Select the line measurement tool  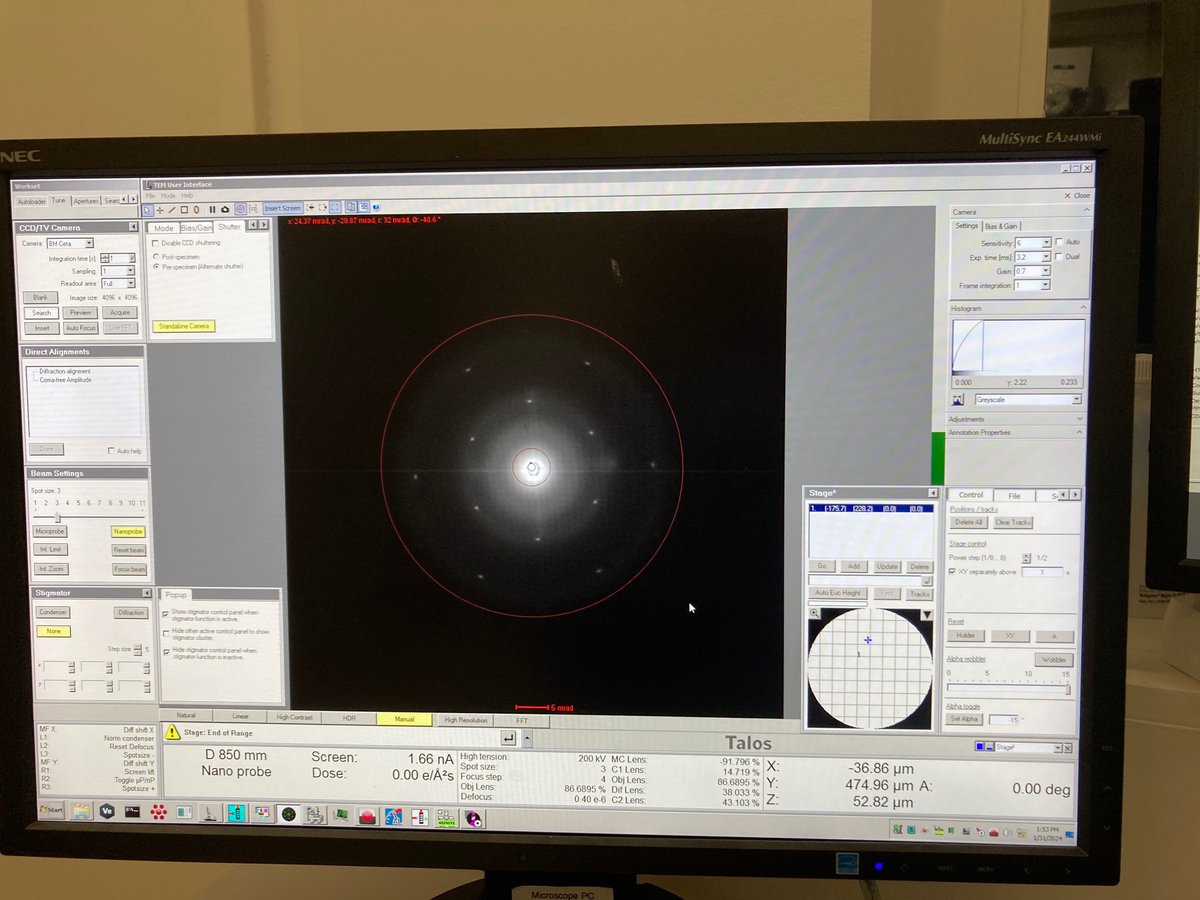(172, 209)
